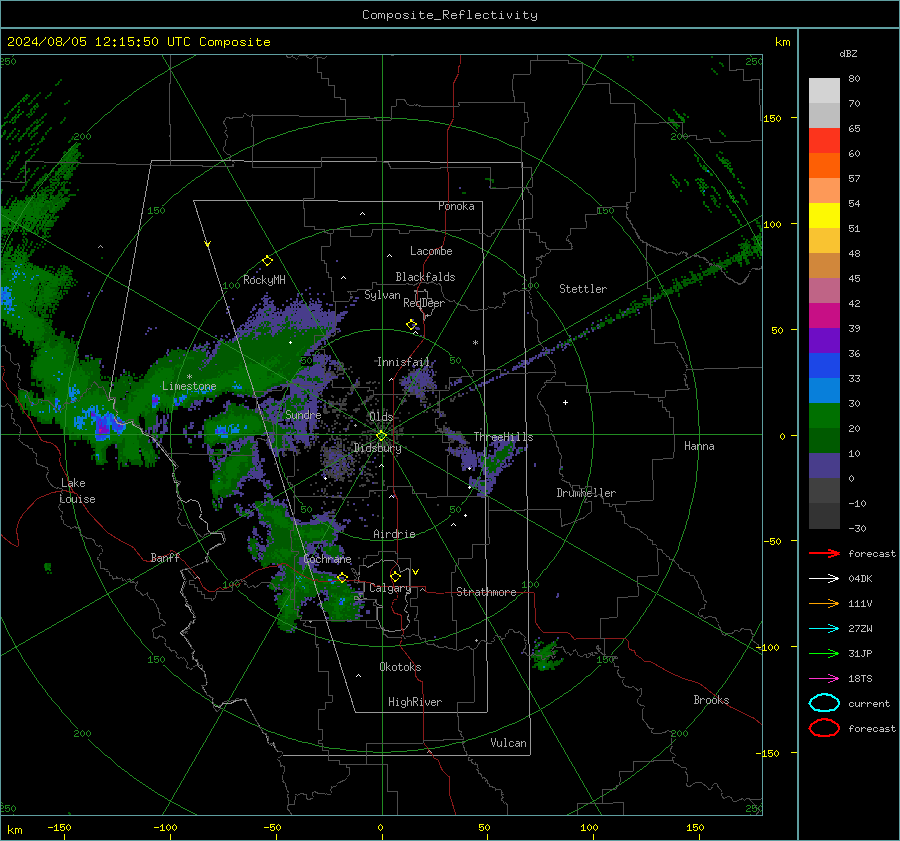900x841 pixels.
Task: Click the Olds town label
Action: 381,417
